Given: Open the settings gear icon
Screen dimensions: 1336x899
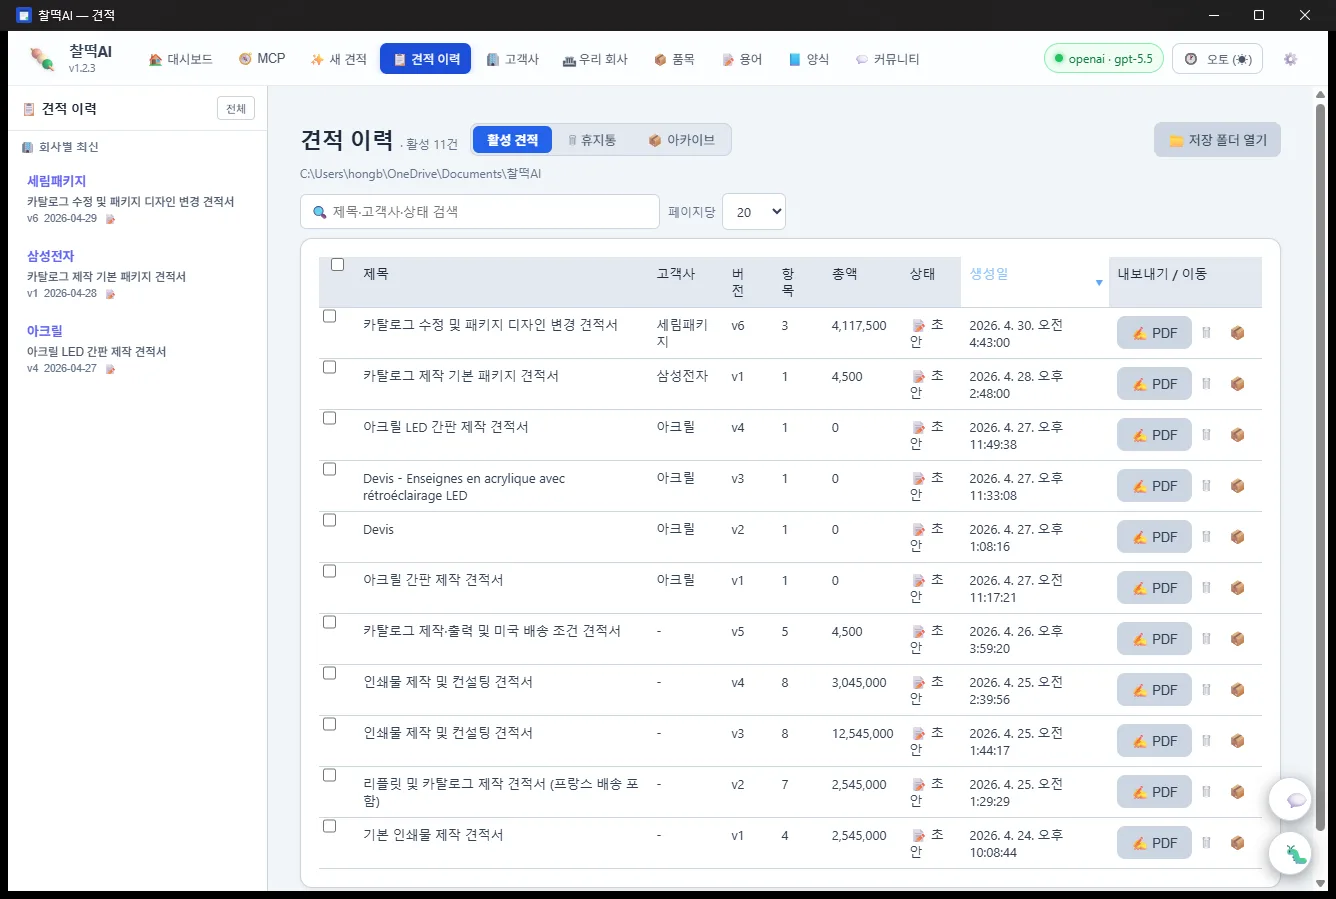Looking at the screenshot, I should [x=1290, y=59].
